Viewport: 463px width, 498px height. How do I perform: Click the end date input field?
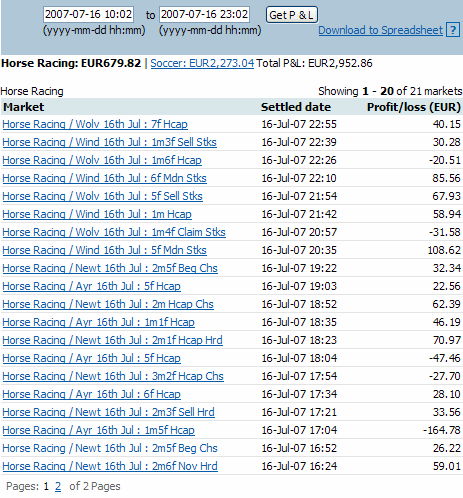(204, 14)
